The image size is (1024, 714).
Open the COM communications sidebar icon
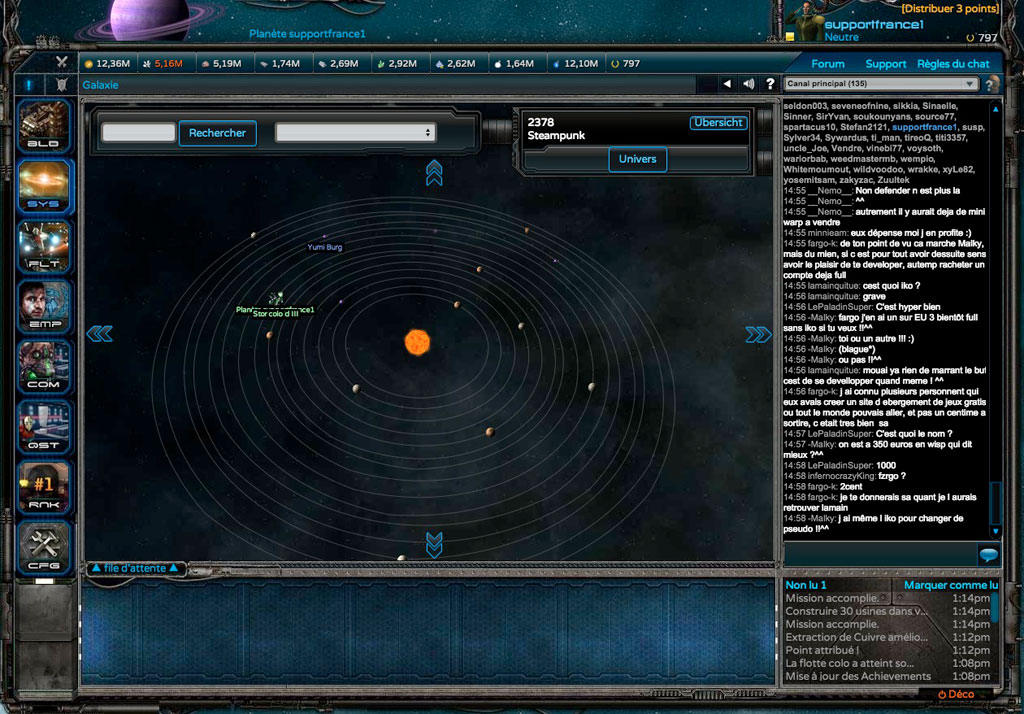click(44, 367)
